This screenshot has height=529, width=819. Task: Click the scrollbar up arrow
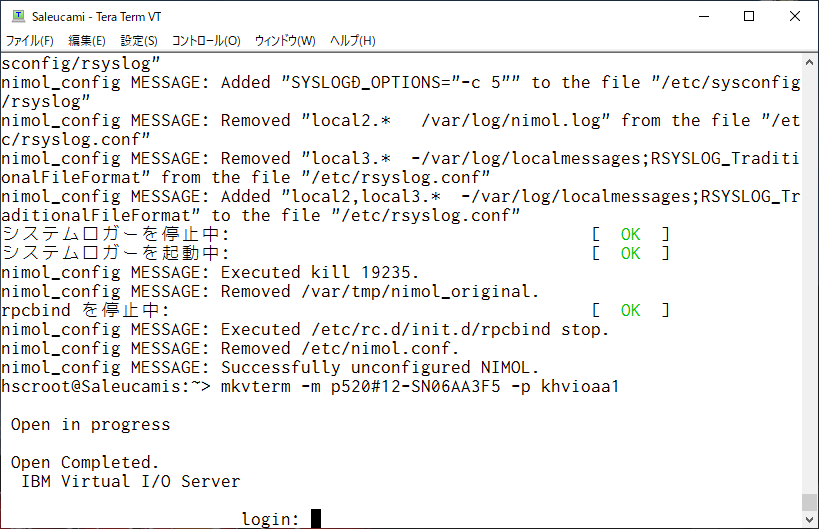809,62
